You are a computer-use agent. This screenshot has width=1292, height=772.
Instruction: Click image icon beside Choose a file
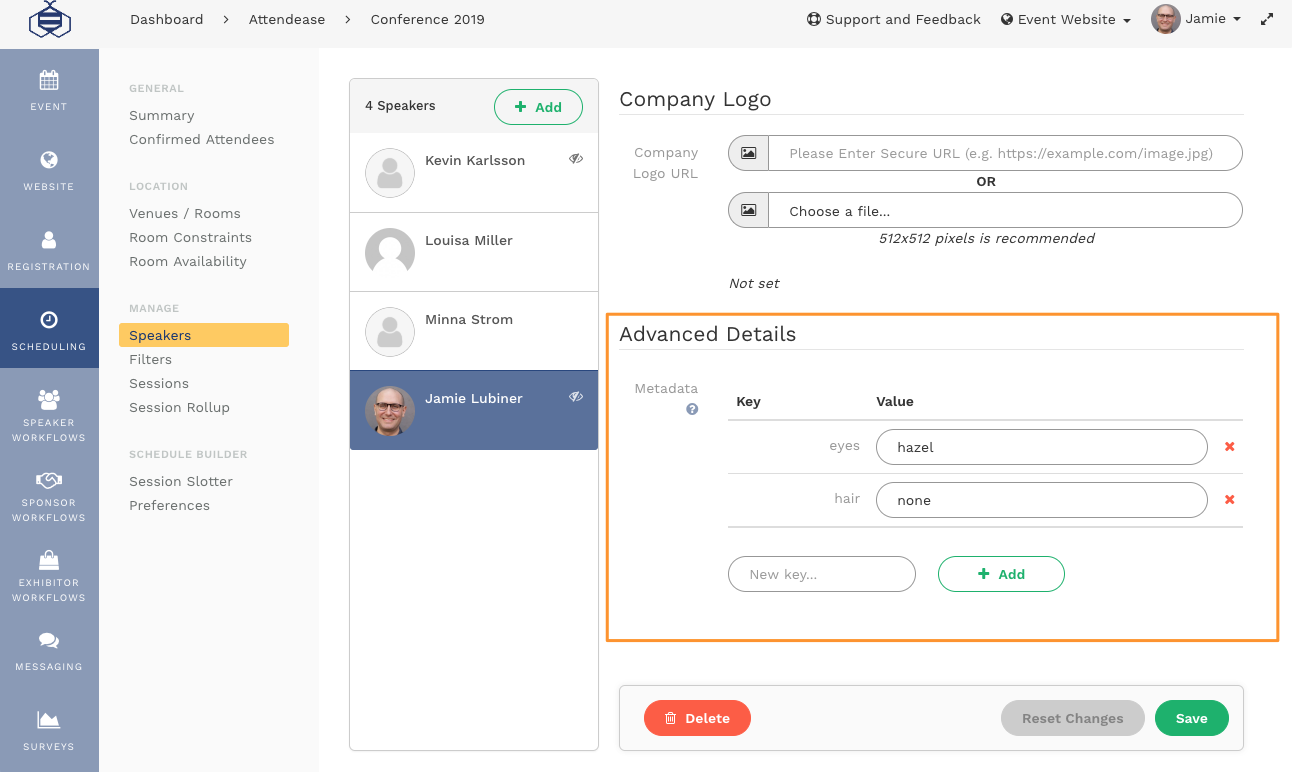pyautogui.click(x=748, y=211)
